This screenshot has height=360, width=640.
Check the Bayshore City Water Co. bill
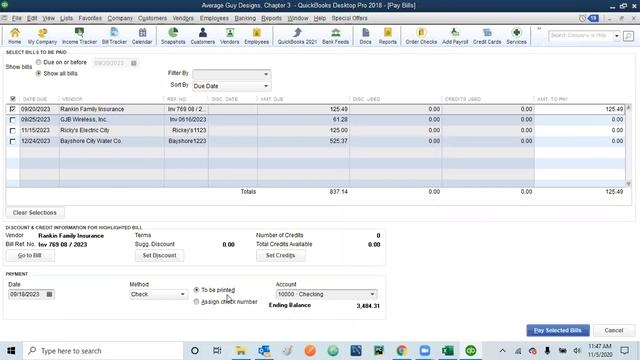click(x=13, y=141)
